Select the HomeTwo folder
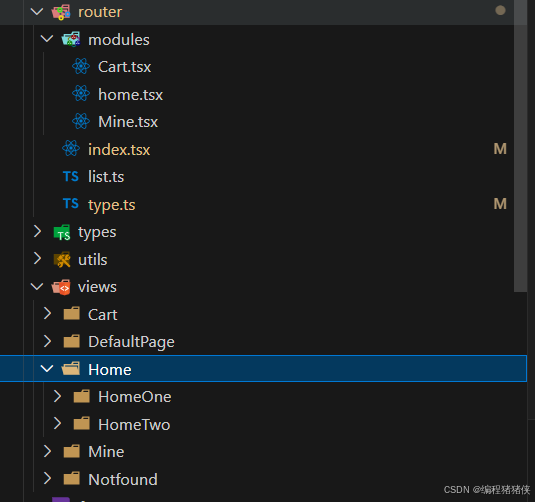Screen dimensions: 535x502 pos(134,425)
